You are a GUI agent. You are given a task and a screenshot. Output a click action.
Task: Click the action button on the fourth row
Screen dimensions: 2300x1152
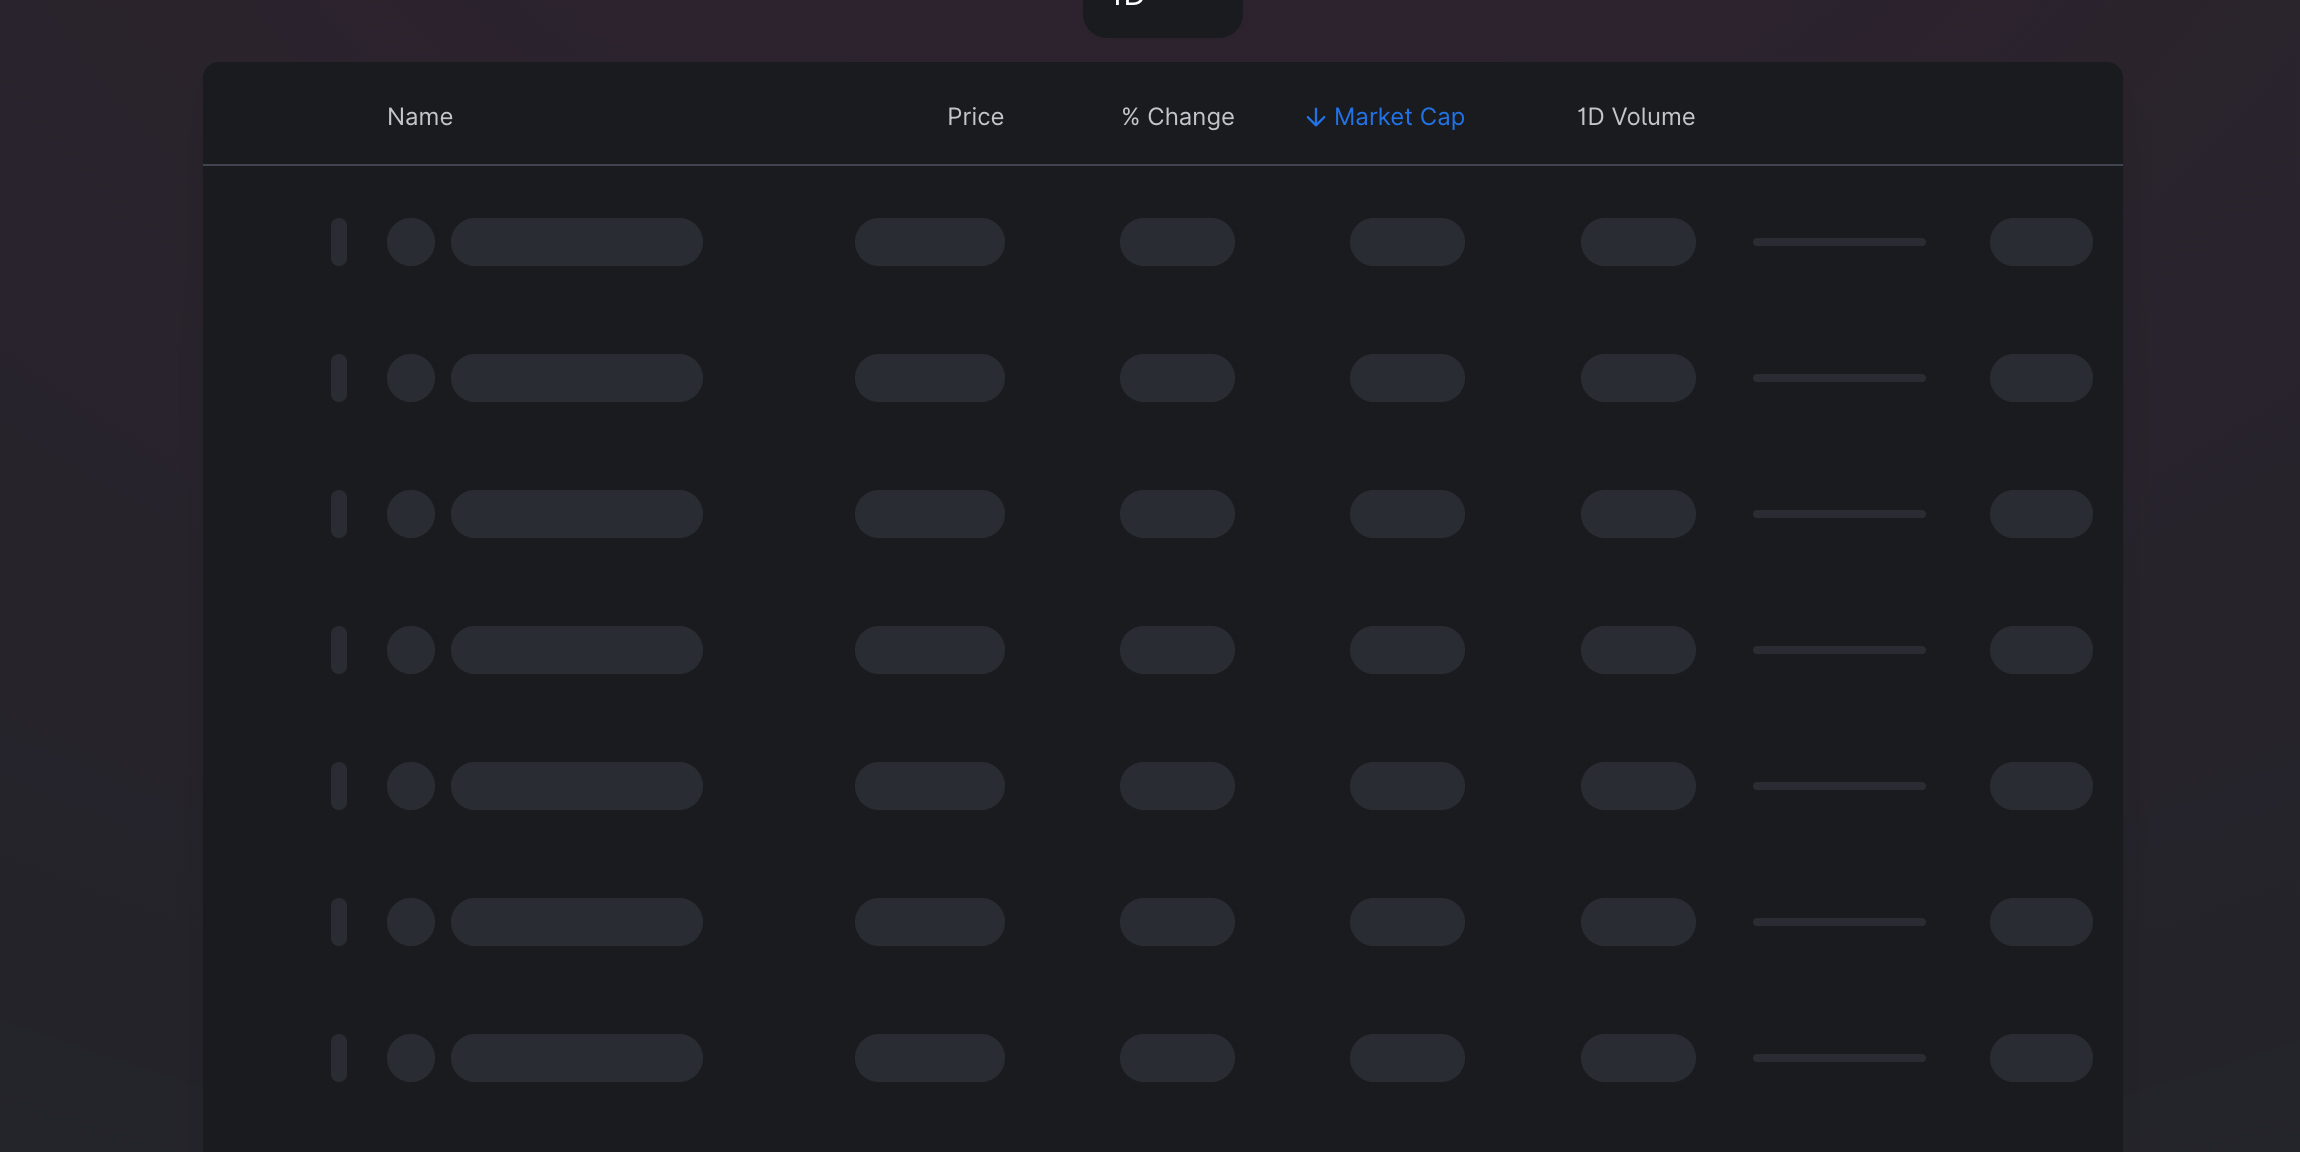pos(2041,649)
